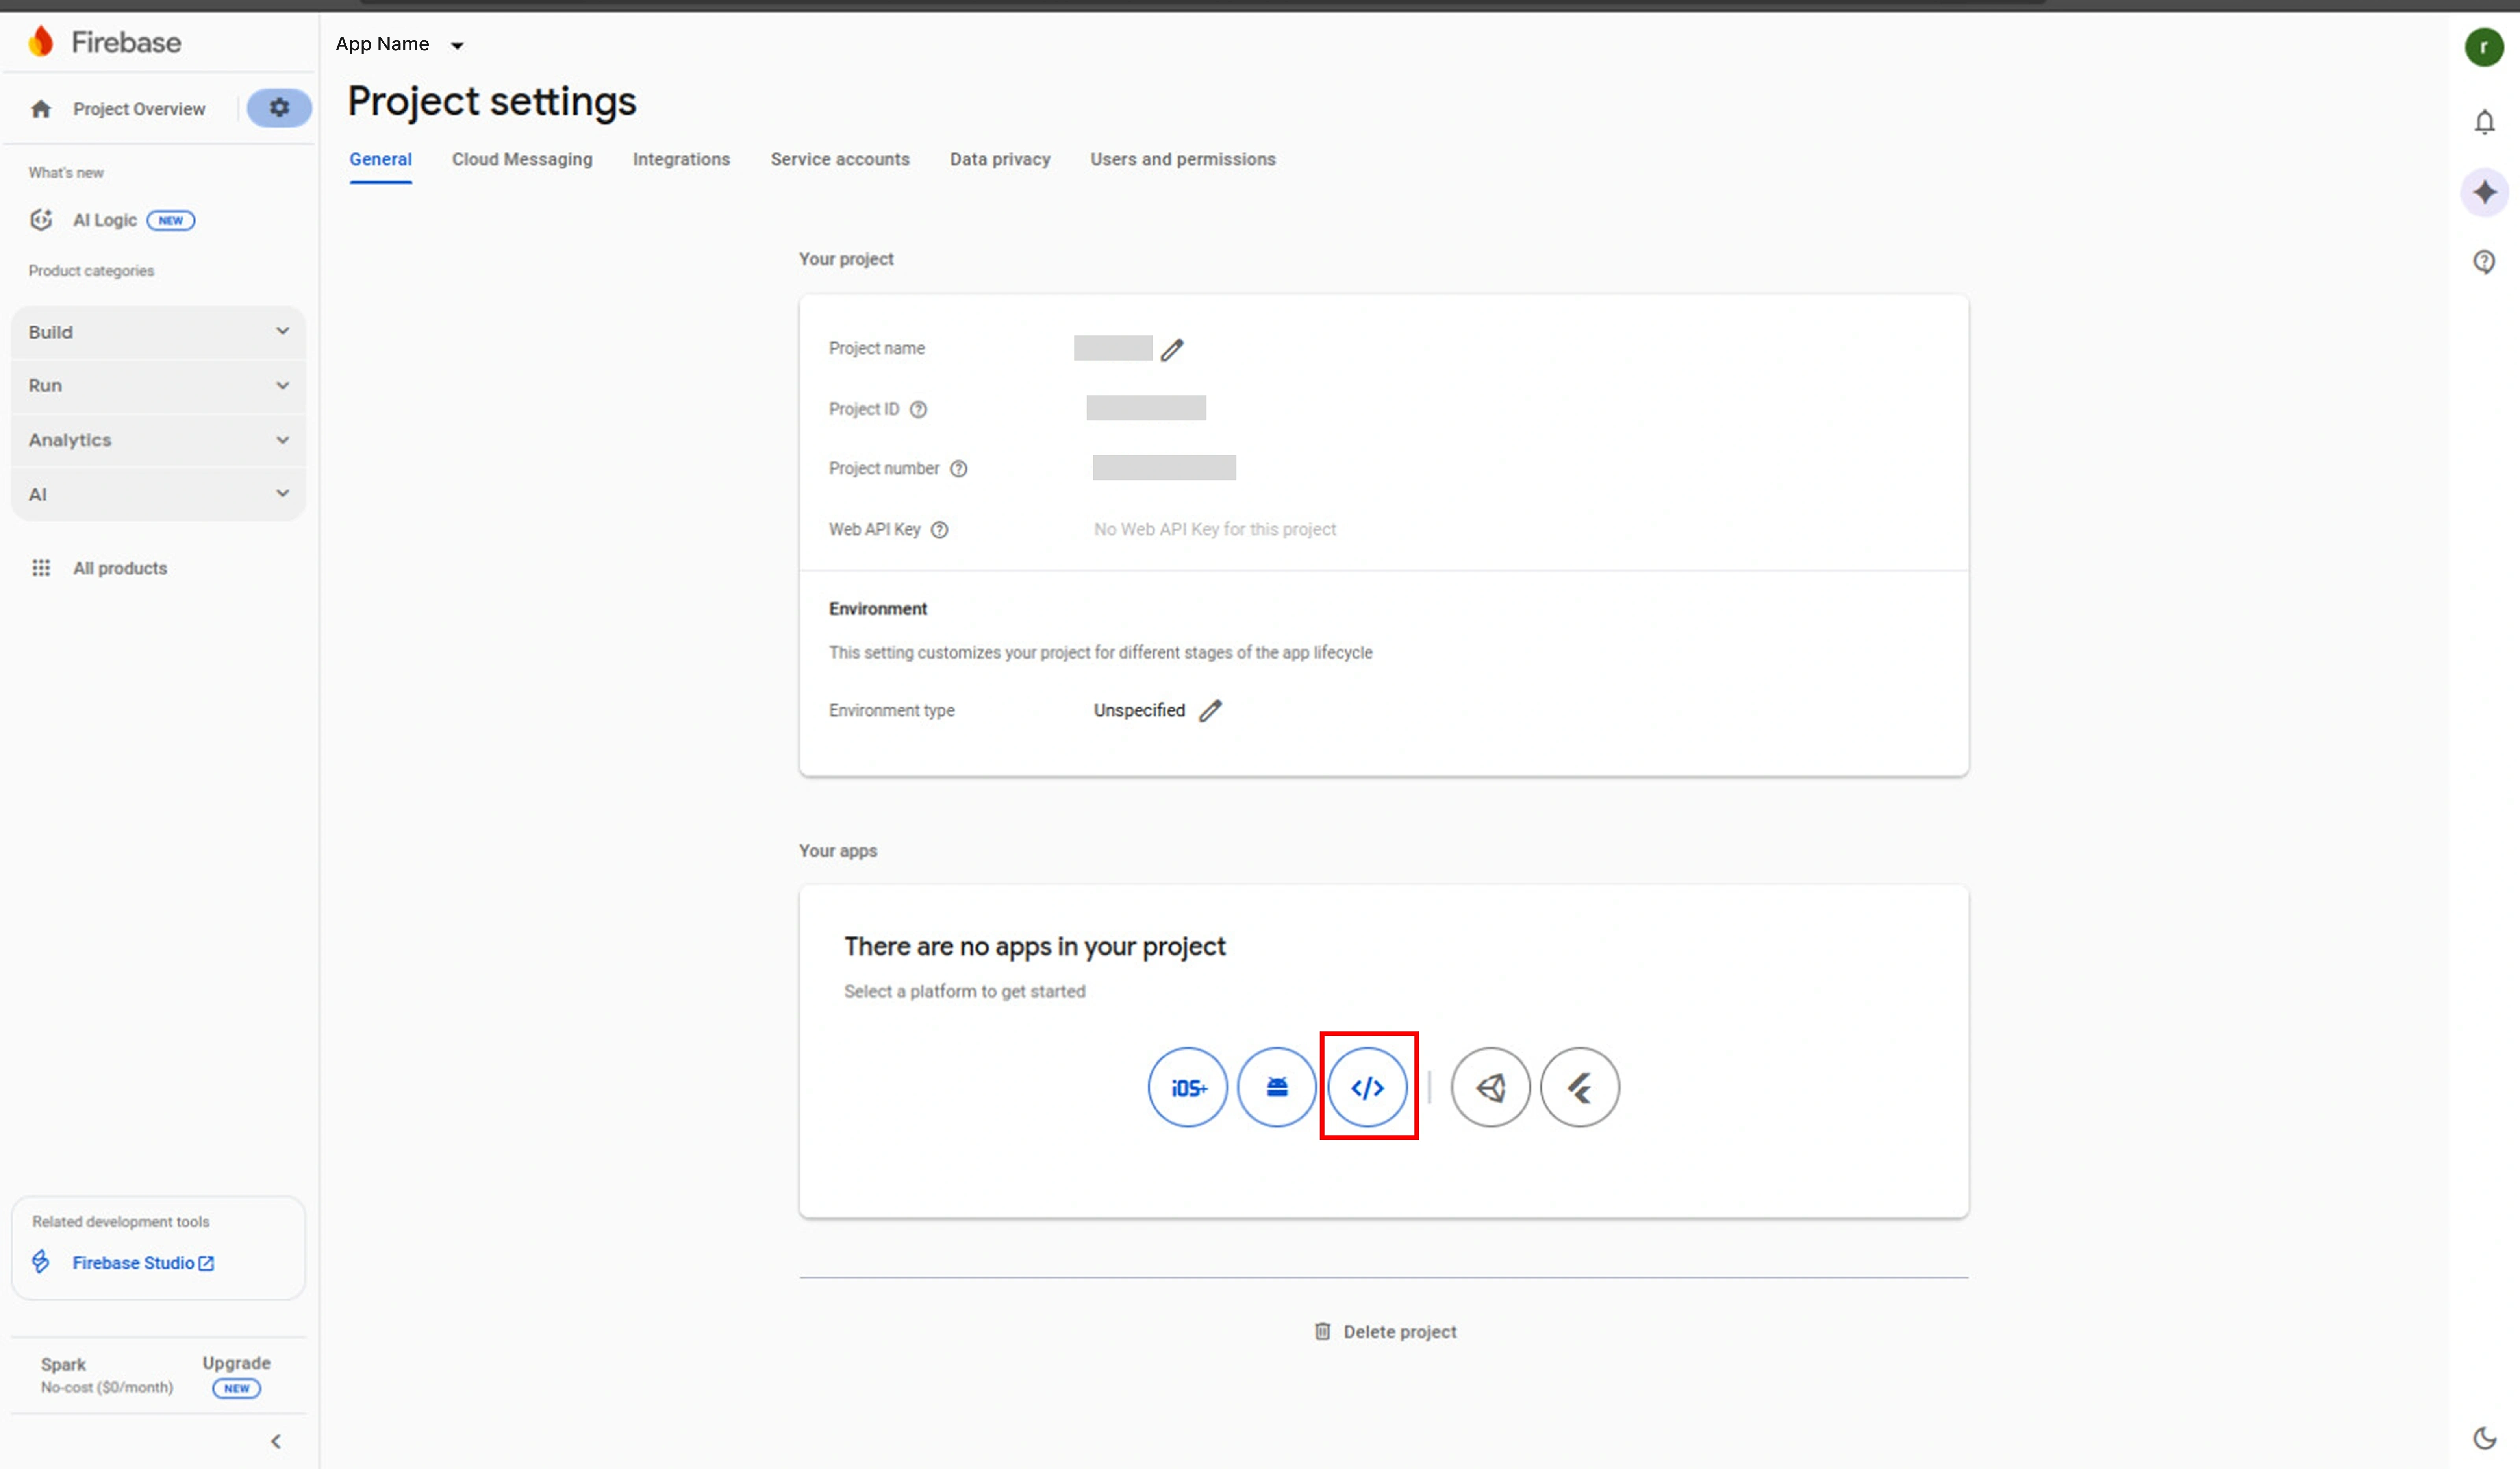
Task: Click the NEW badge beside AI Logic
Action: tap(171, 220)
